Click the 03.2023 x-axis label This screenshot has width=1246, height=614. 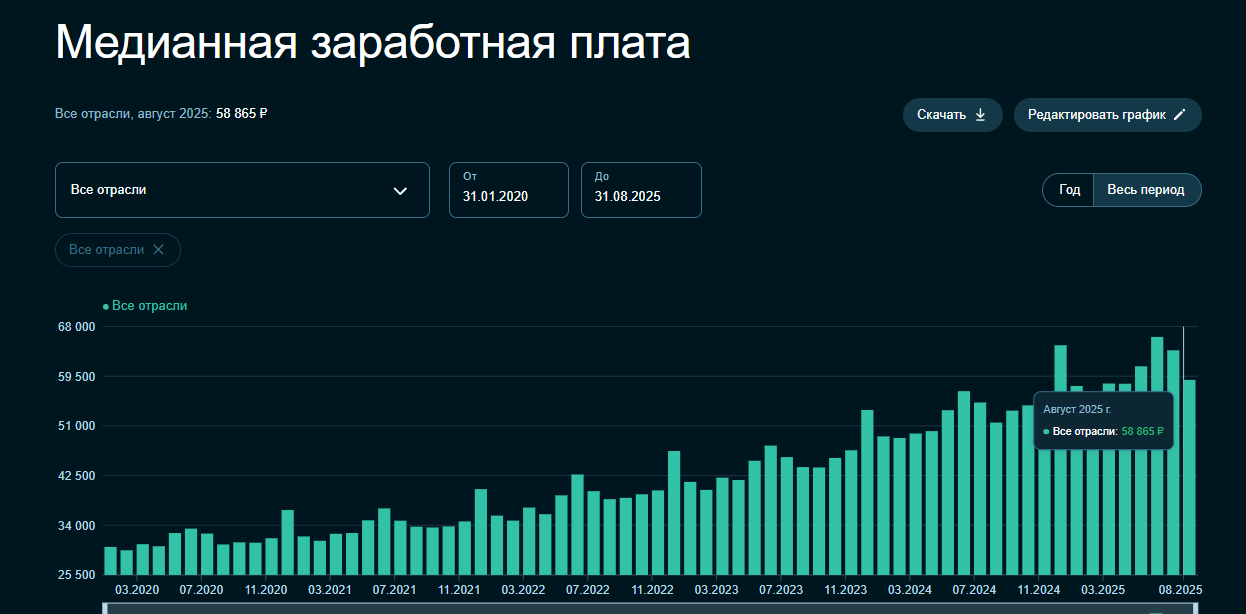click(x=716, y=590)
